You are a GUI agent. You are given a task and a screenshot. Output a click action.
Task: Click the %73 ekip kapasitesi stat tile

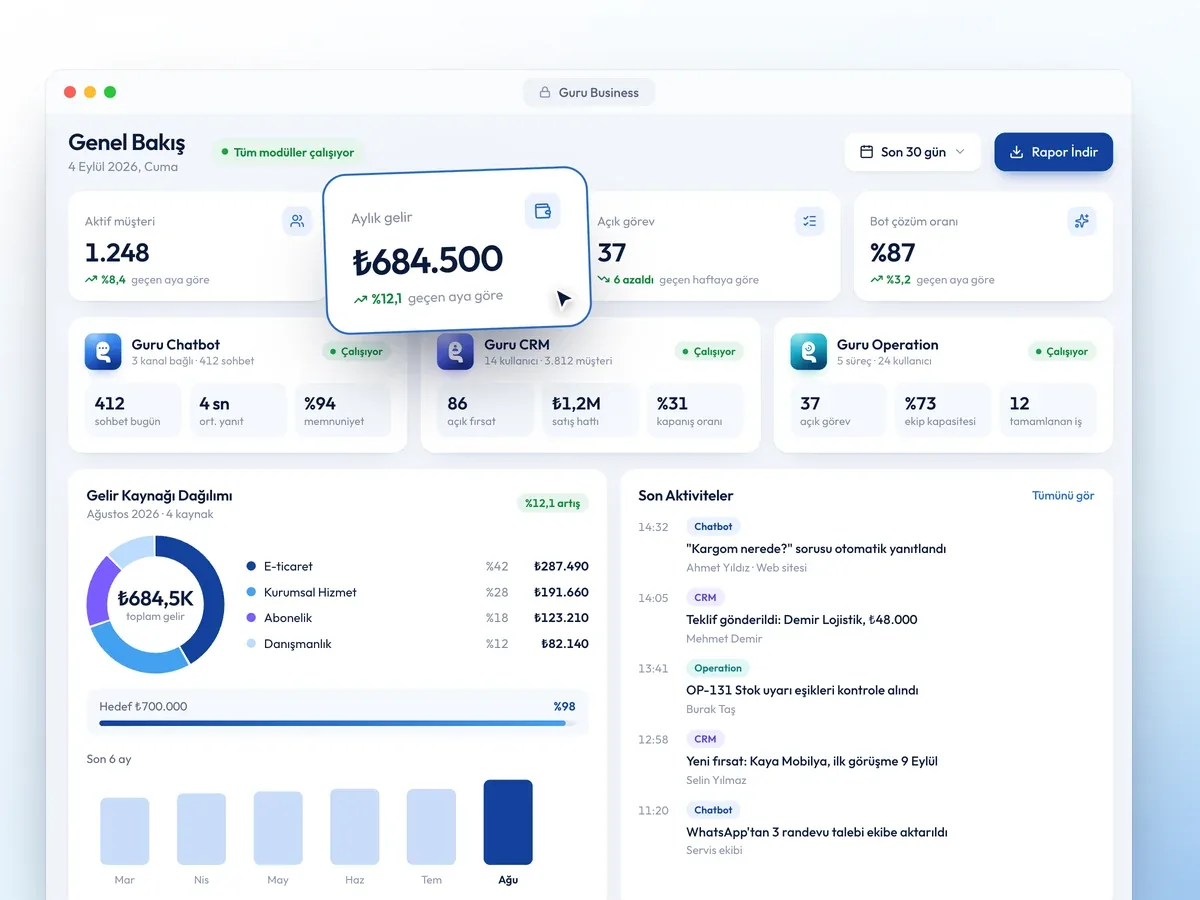point(943,410)
